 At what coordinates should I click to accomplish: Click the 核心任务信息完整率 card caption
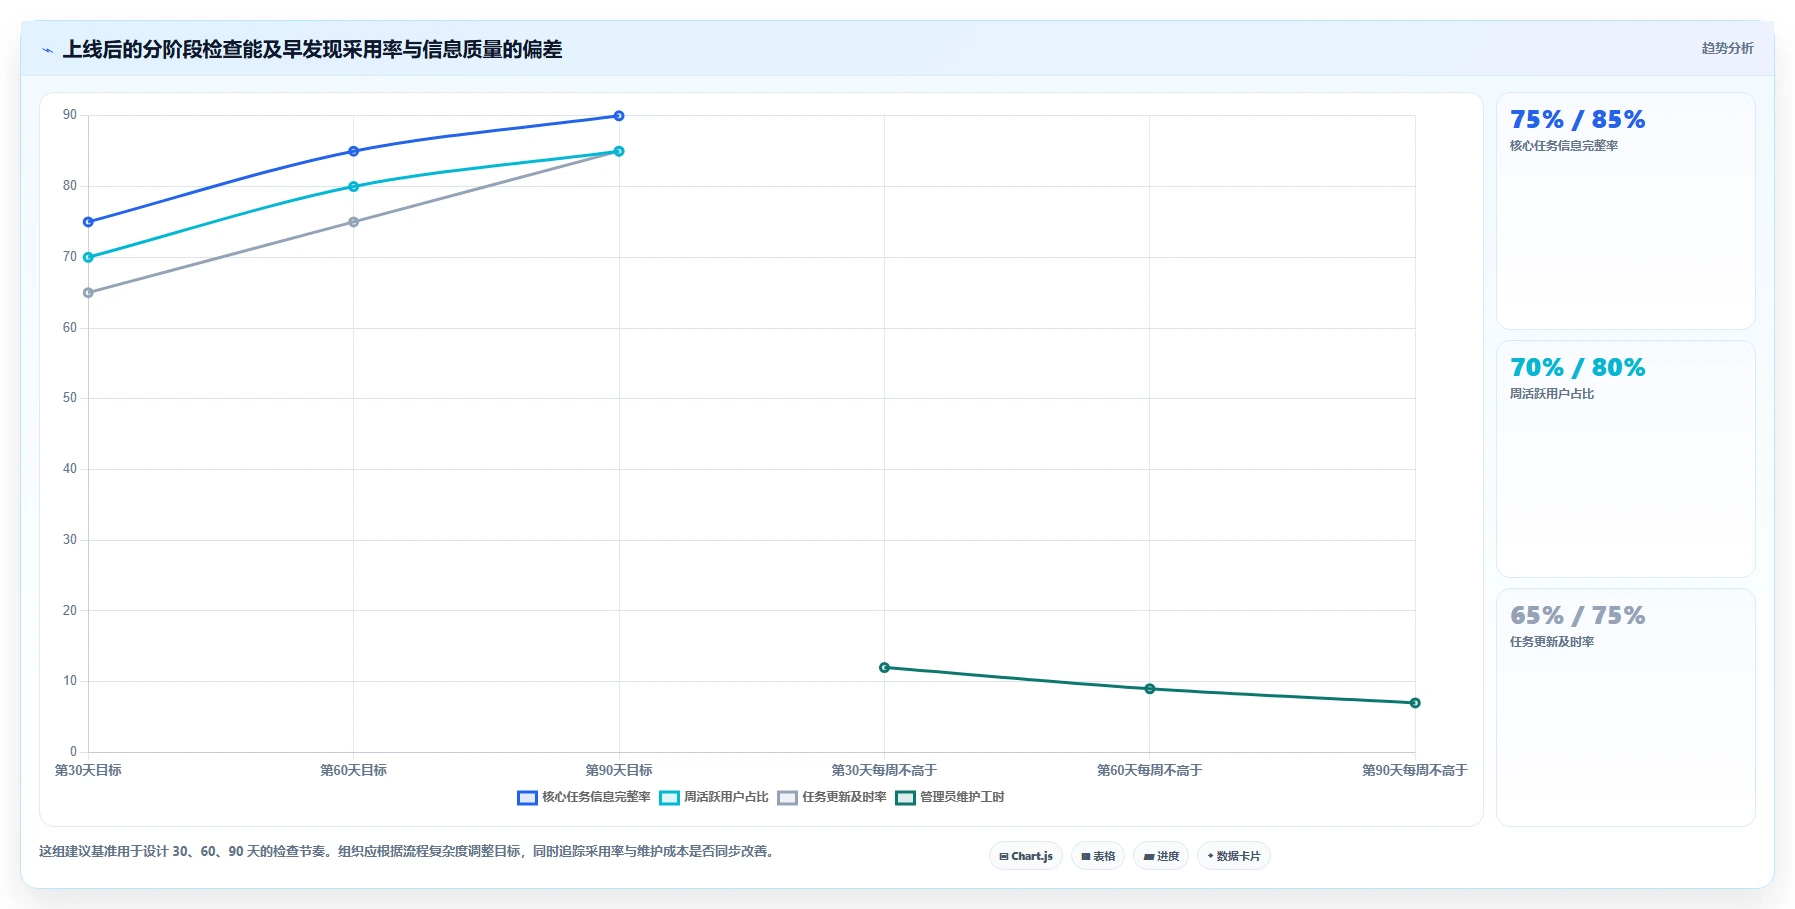point(1564,146)
